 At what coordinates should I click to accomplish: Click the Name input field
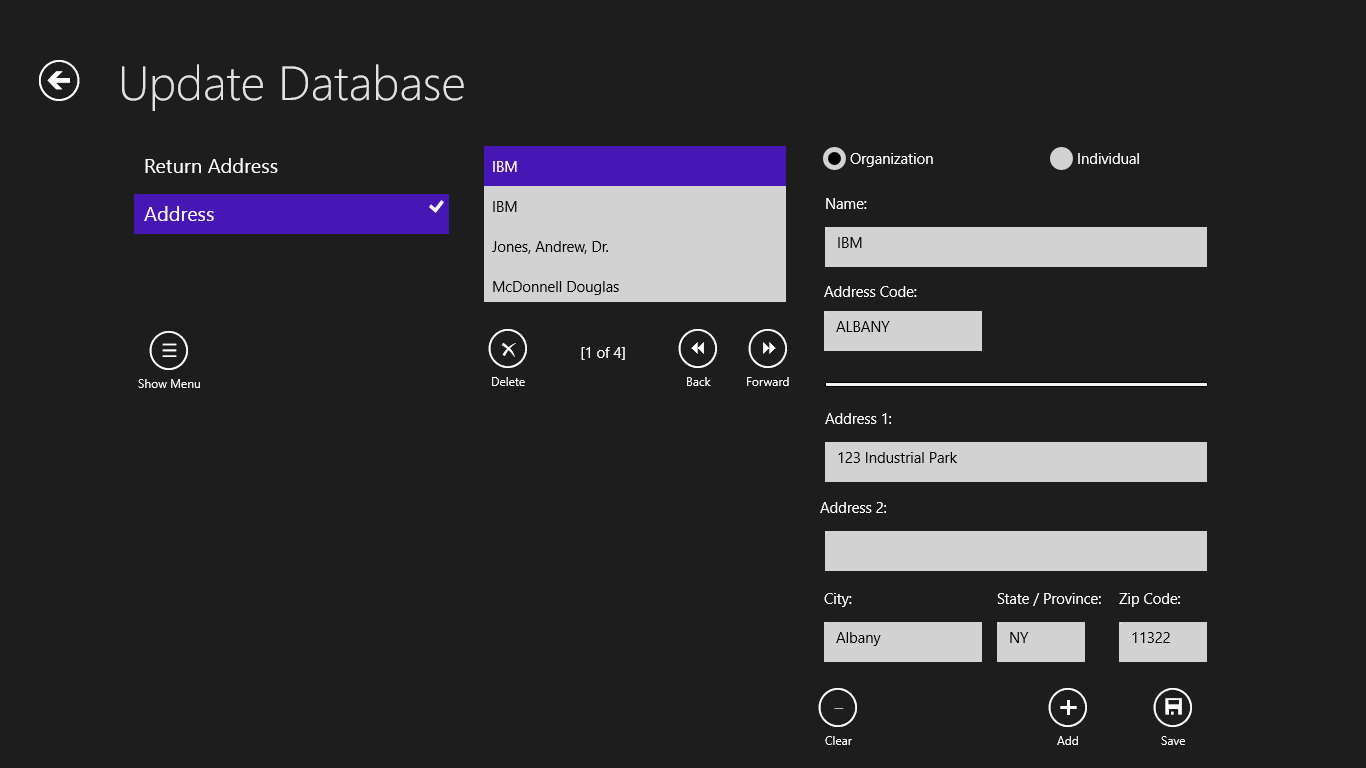tap(1015, 246)
